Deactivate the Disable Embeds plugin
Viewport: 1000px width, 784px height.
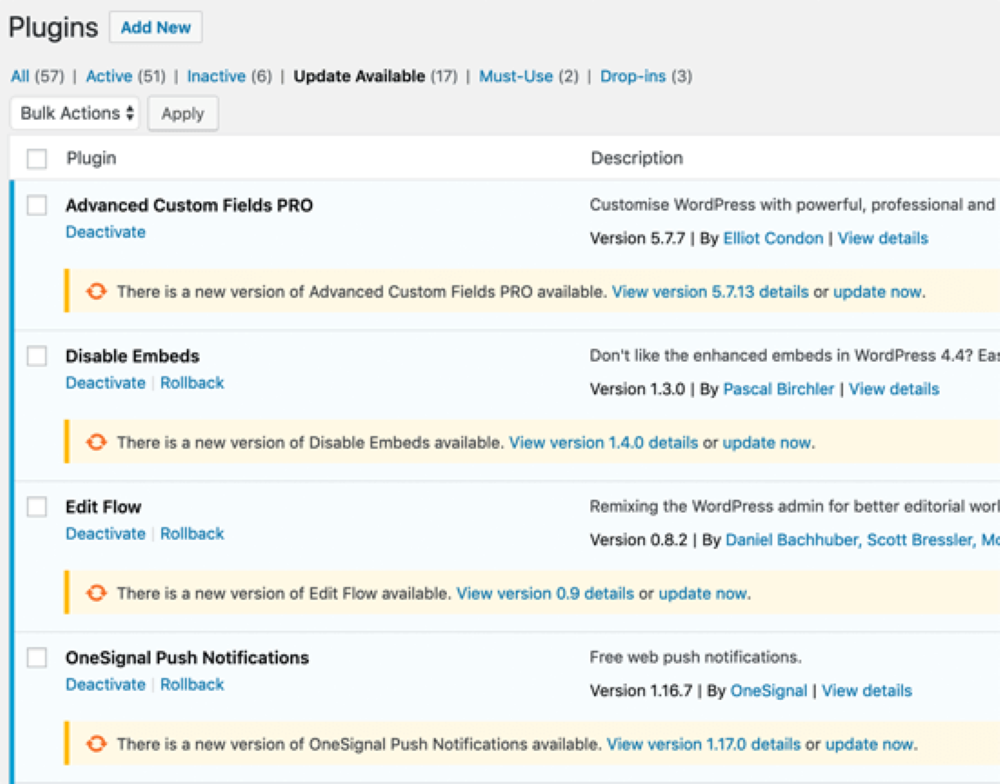coord(106,383)
